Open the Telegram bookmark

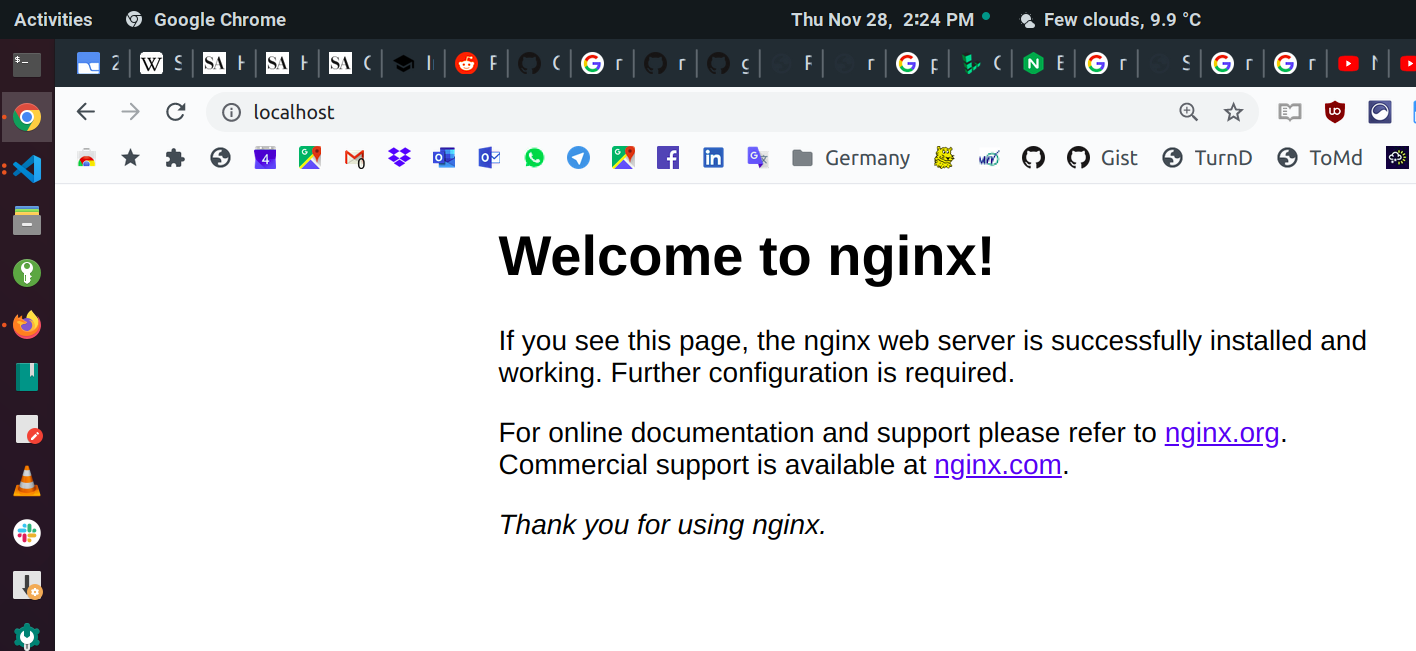click(579, 158)
